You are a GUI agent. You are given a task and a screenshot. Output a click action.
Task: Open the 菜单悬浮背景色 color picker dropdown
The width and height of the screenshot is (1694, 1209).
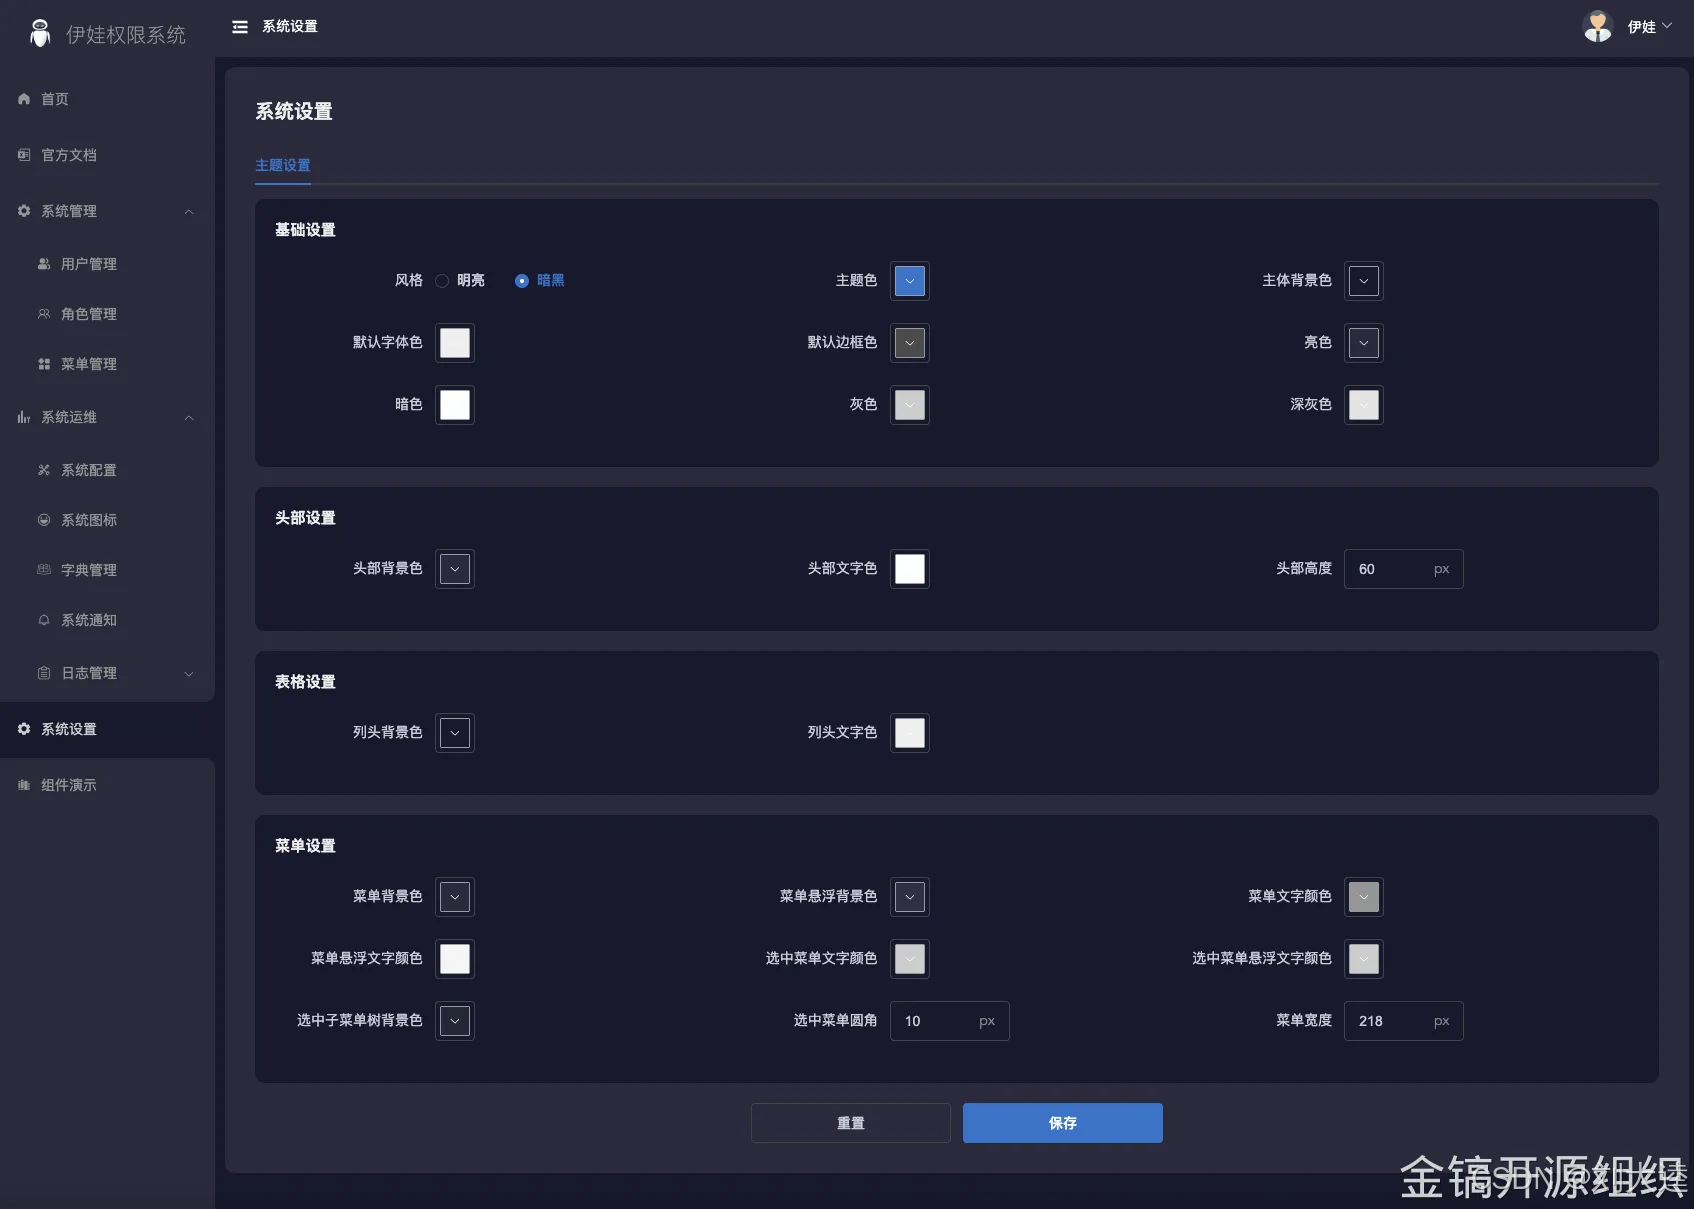(910, 897)
